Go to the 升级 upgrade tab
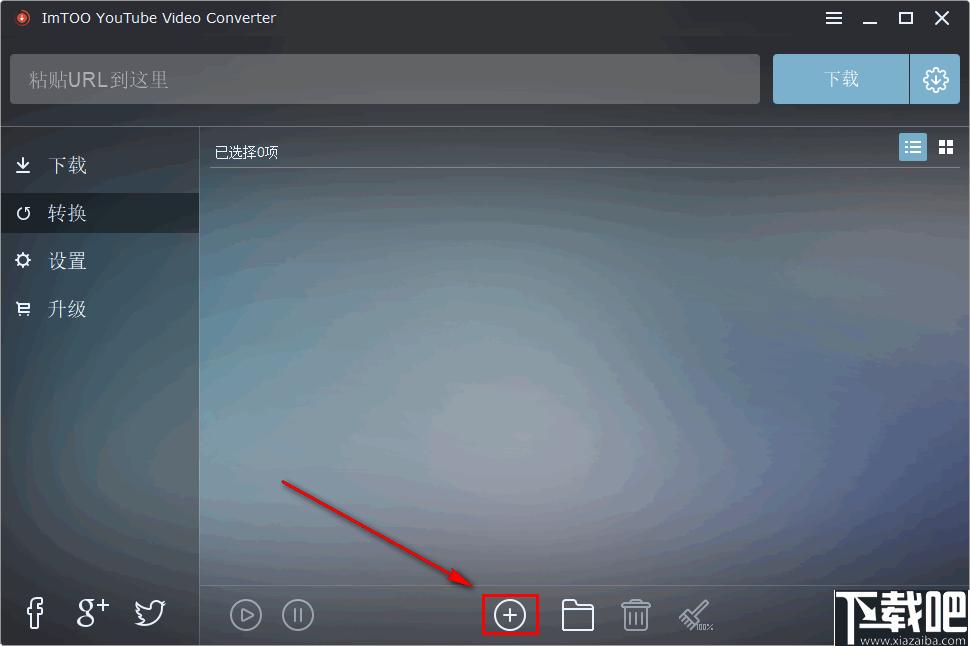The height and width of the screenshot is (646, 970). pos(100,308)
